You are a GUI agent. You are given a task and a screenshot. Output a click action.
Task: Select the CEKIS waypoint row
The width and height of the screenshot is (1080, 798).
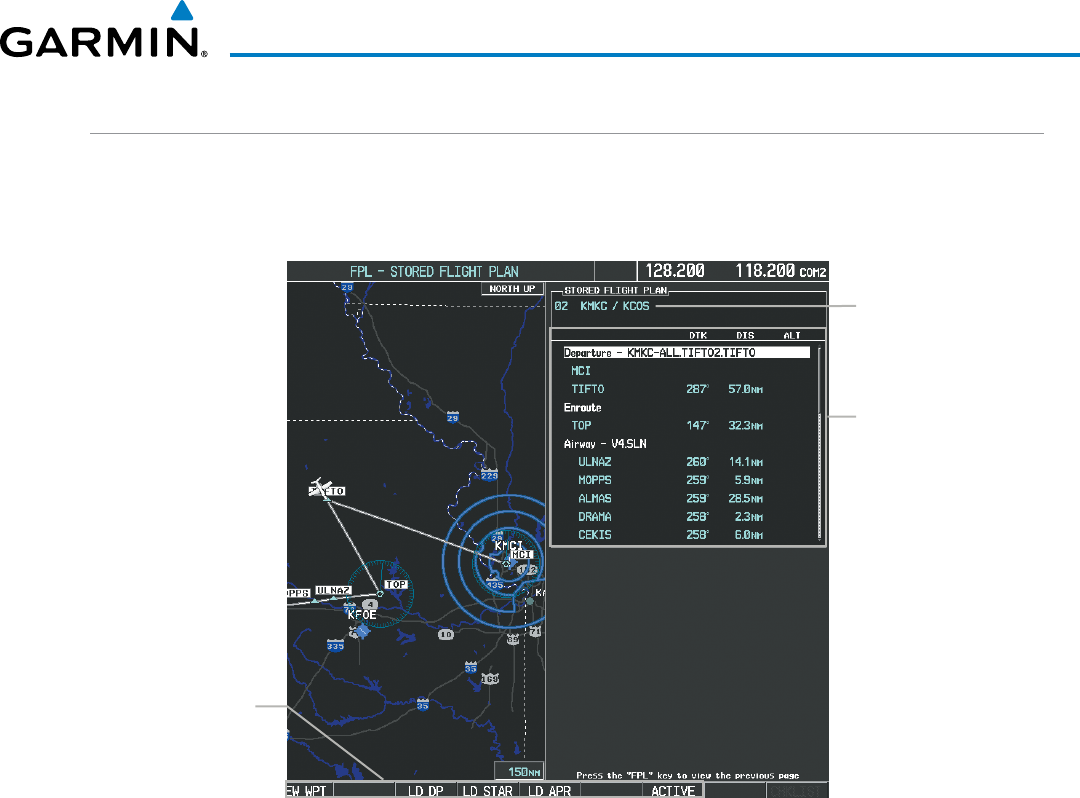(x=686, y=535)
